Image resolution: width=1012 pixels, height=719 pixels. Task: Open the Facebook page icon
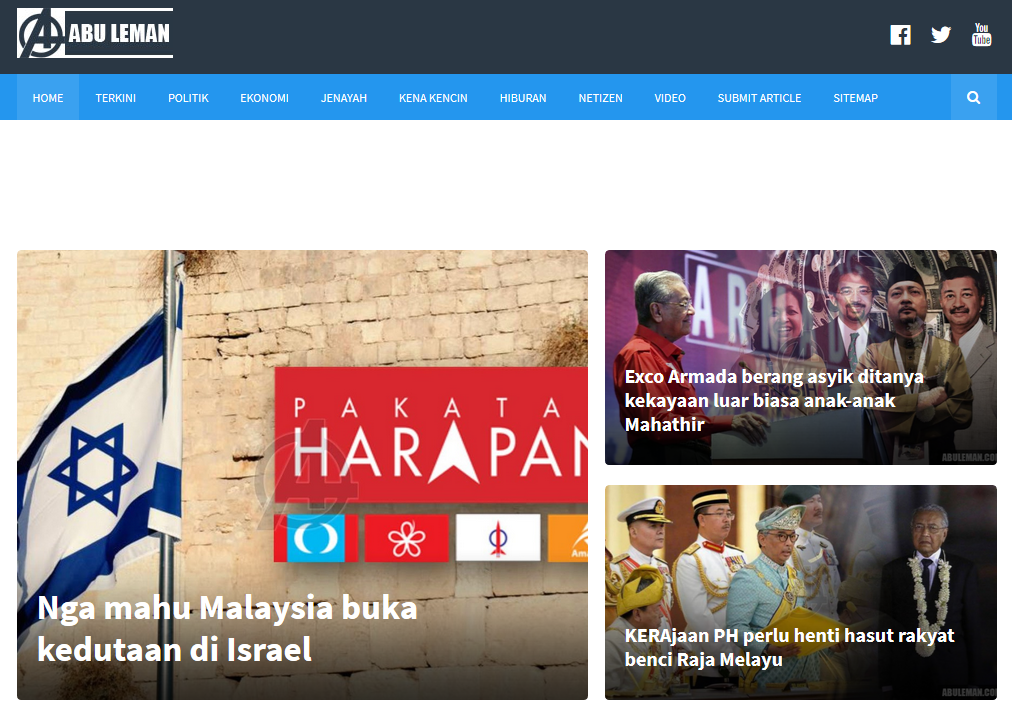(x=900, y=35)
